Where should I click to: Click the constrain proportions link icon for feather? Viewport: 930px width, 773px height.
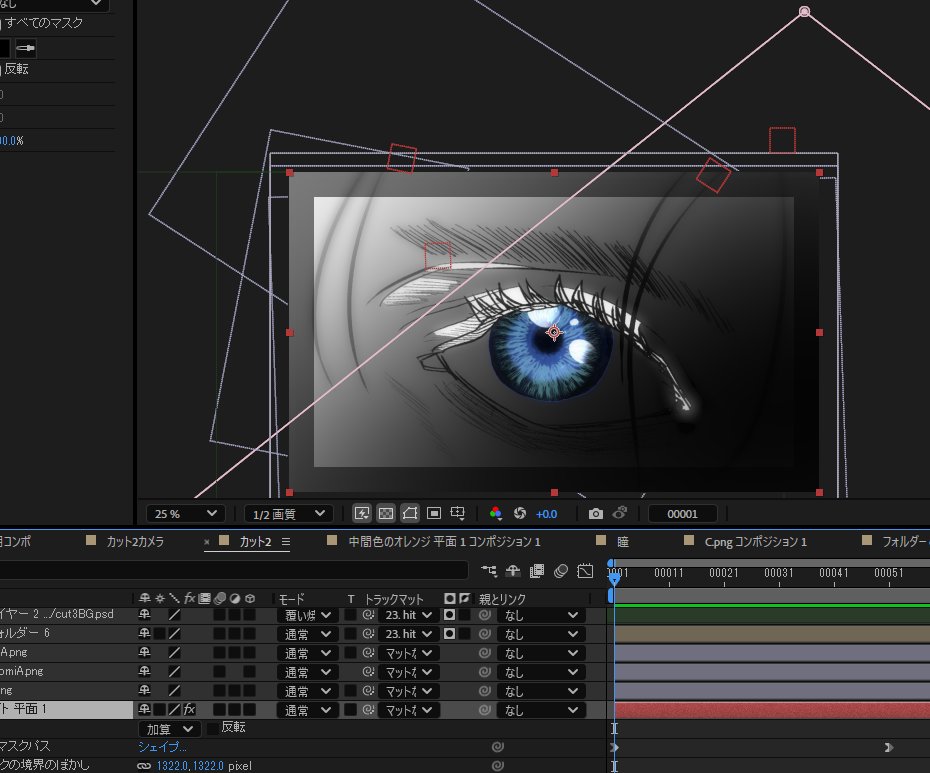(x=144, y=766)
